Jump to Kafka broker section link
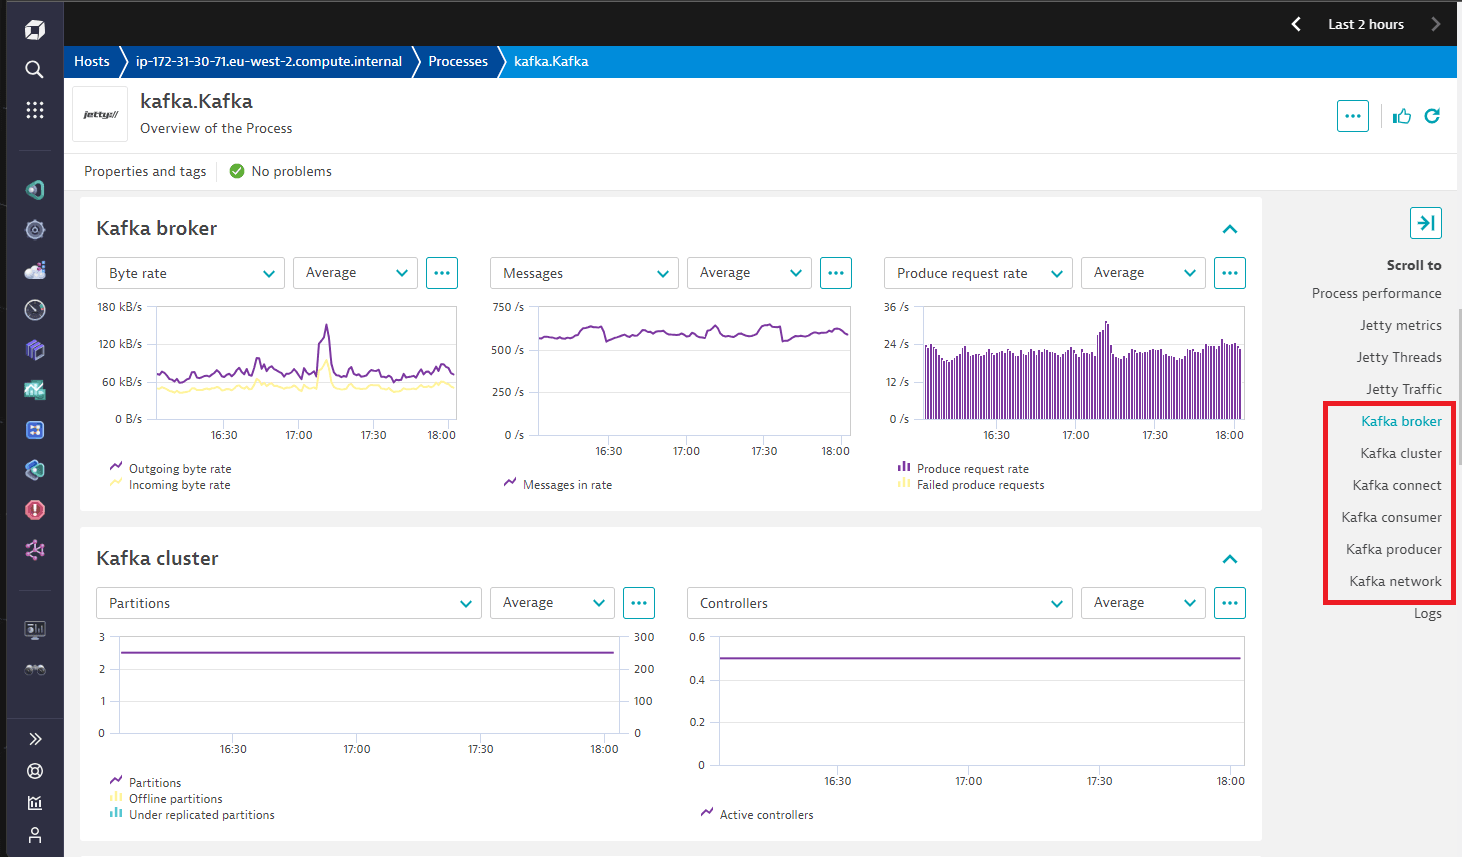This screenshot has width=1462, height=857. pyautogui.click(x=1401, y=421)
